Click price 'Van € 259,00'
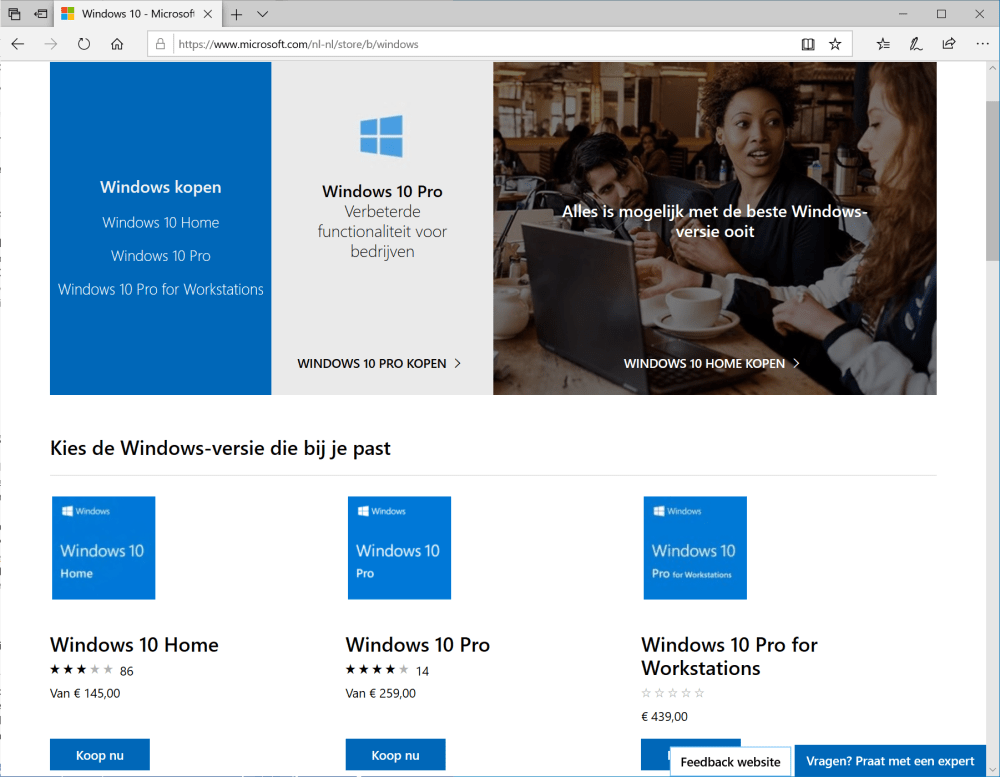Viewport: 1000px width, 777px height. coord(381,693)
